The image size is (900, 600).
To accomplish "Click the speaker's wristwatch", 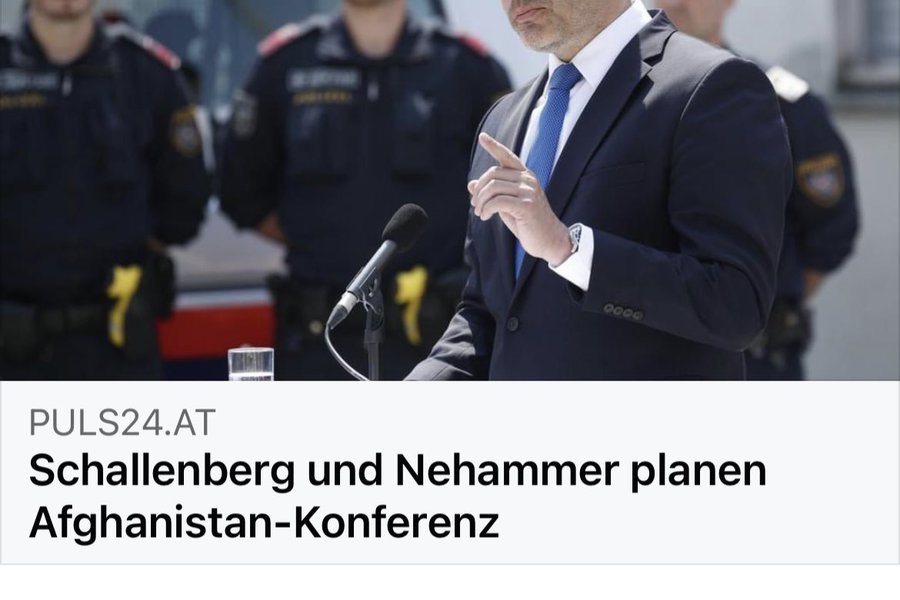I will [575, 238].
